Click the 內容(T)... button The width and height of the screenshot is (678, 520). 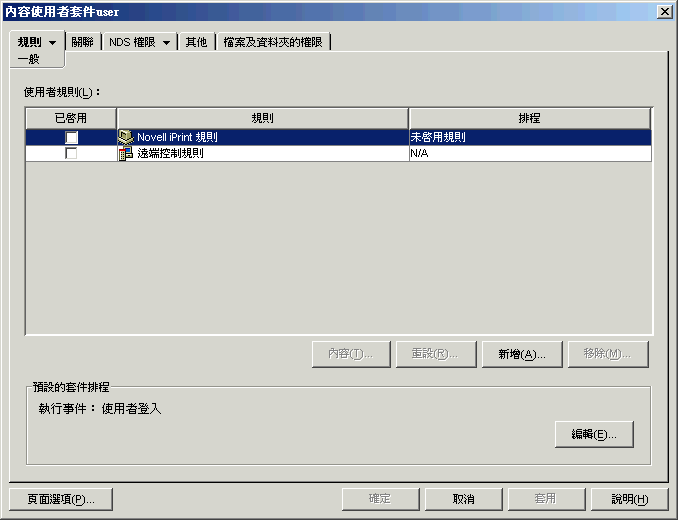pos(351,354)
